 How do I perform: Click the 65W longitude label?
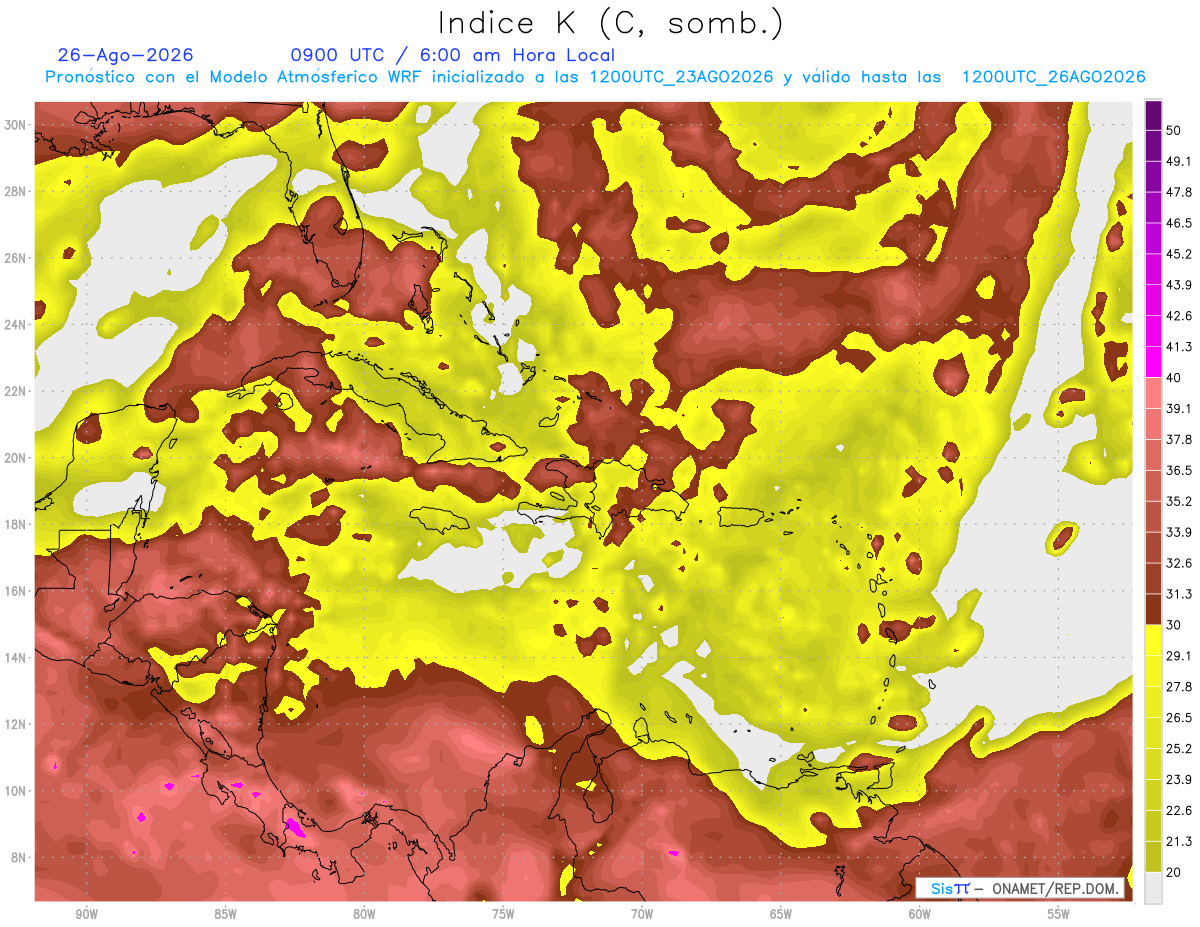point(781,914)
